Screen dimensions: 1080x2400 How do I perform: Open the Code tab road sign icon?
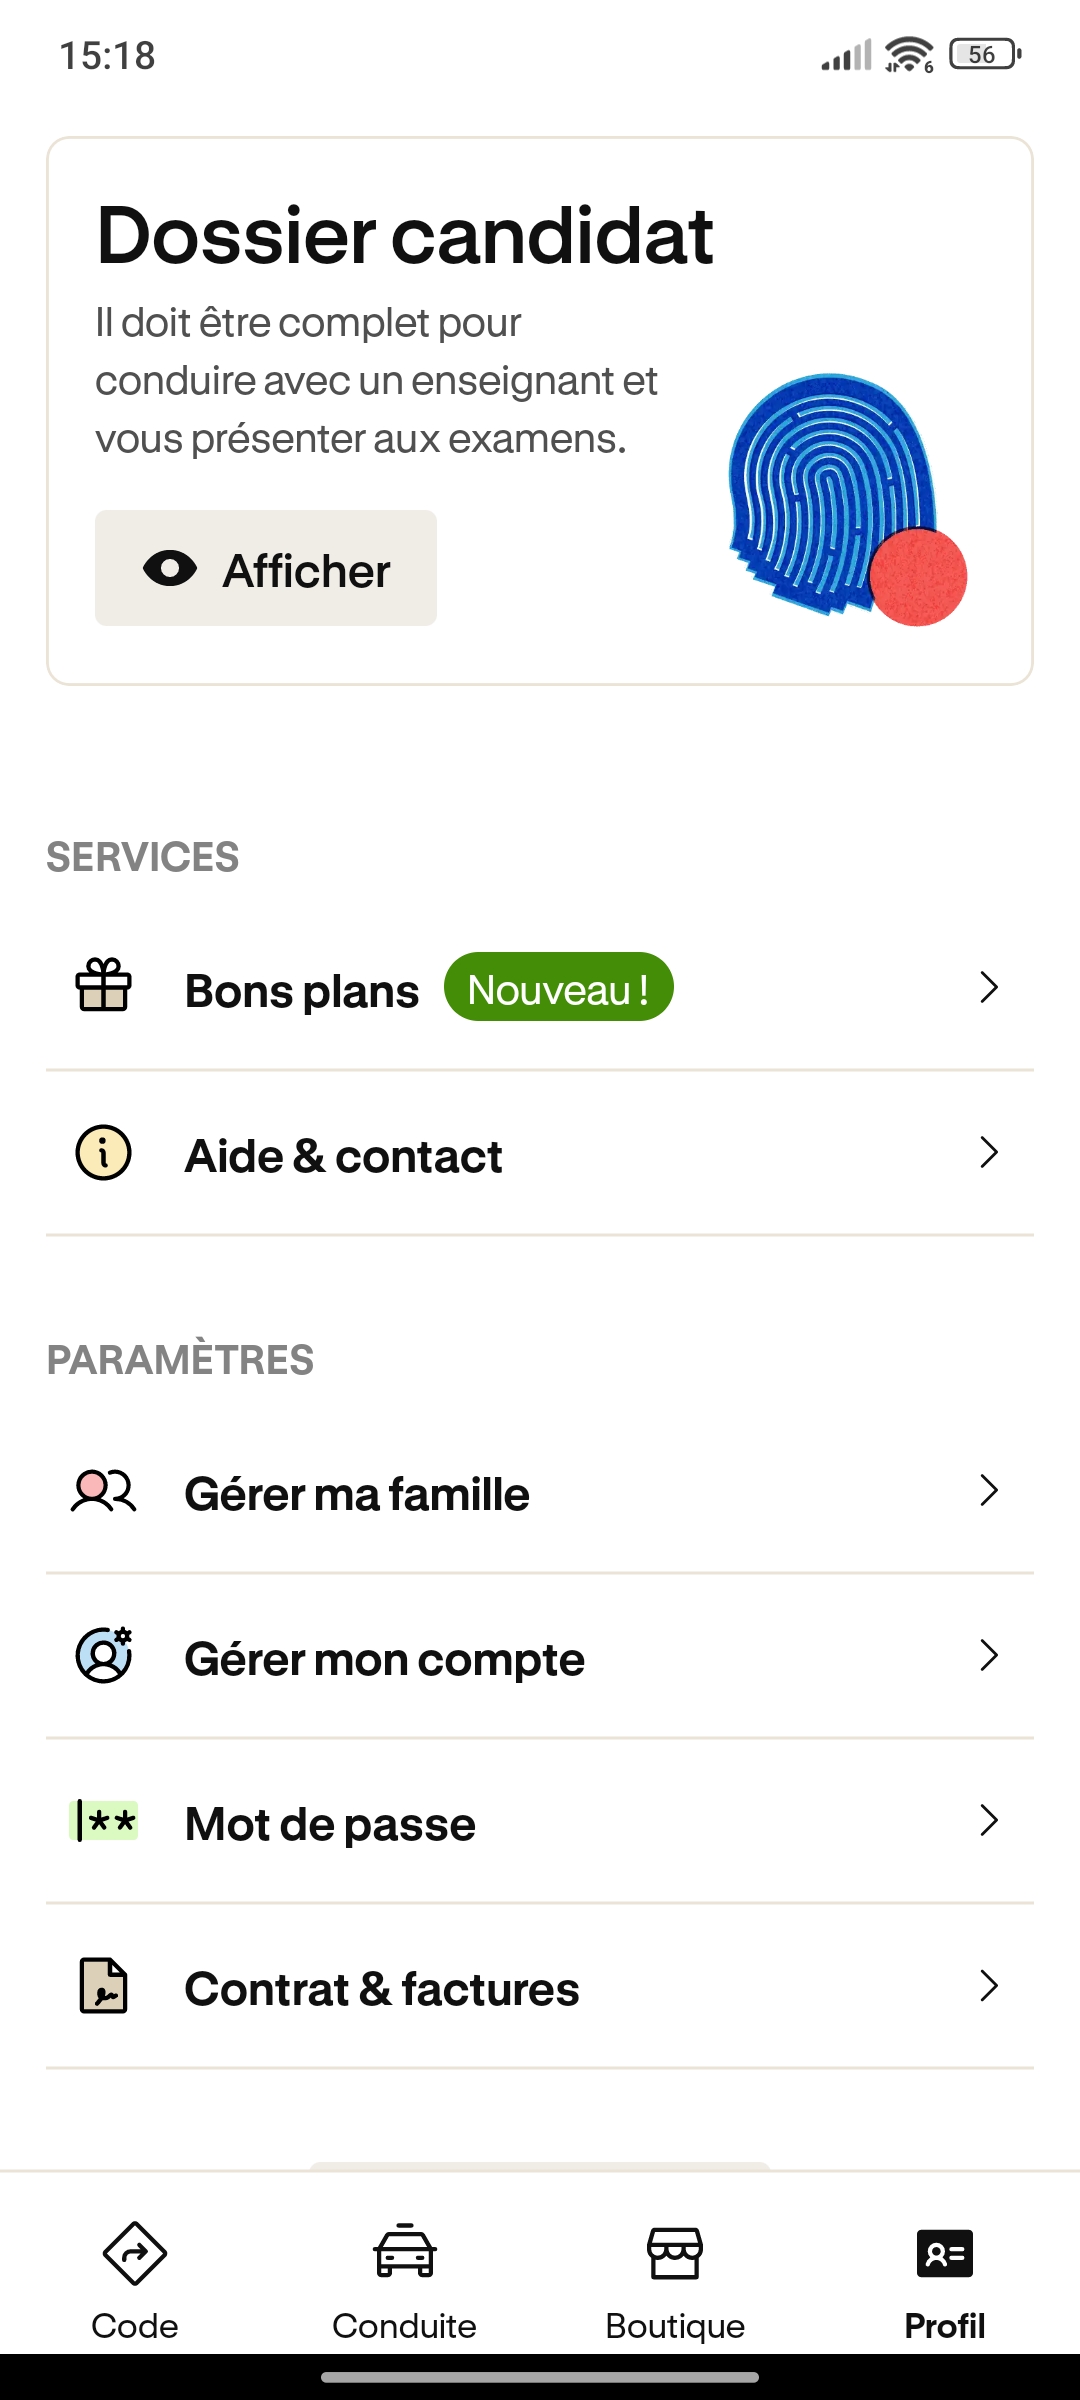click(x=135, y=2254)
